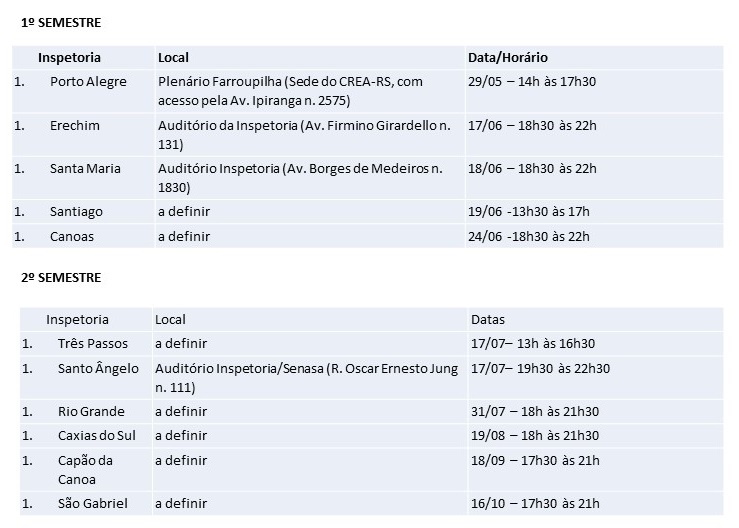Screen dimensions: 739x528
Task: Click the Canoas row name
Action: click(72, 236)
